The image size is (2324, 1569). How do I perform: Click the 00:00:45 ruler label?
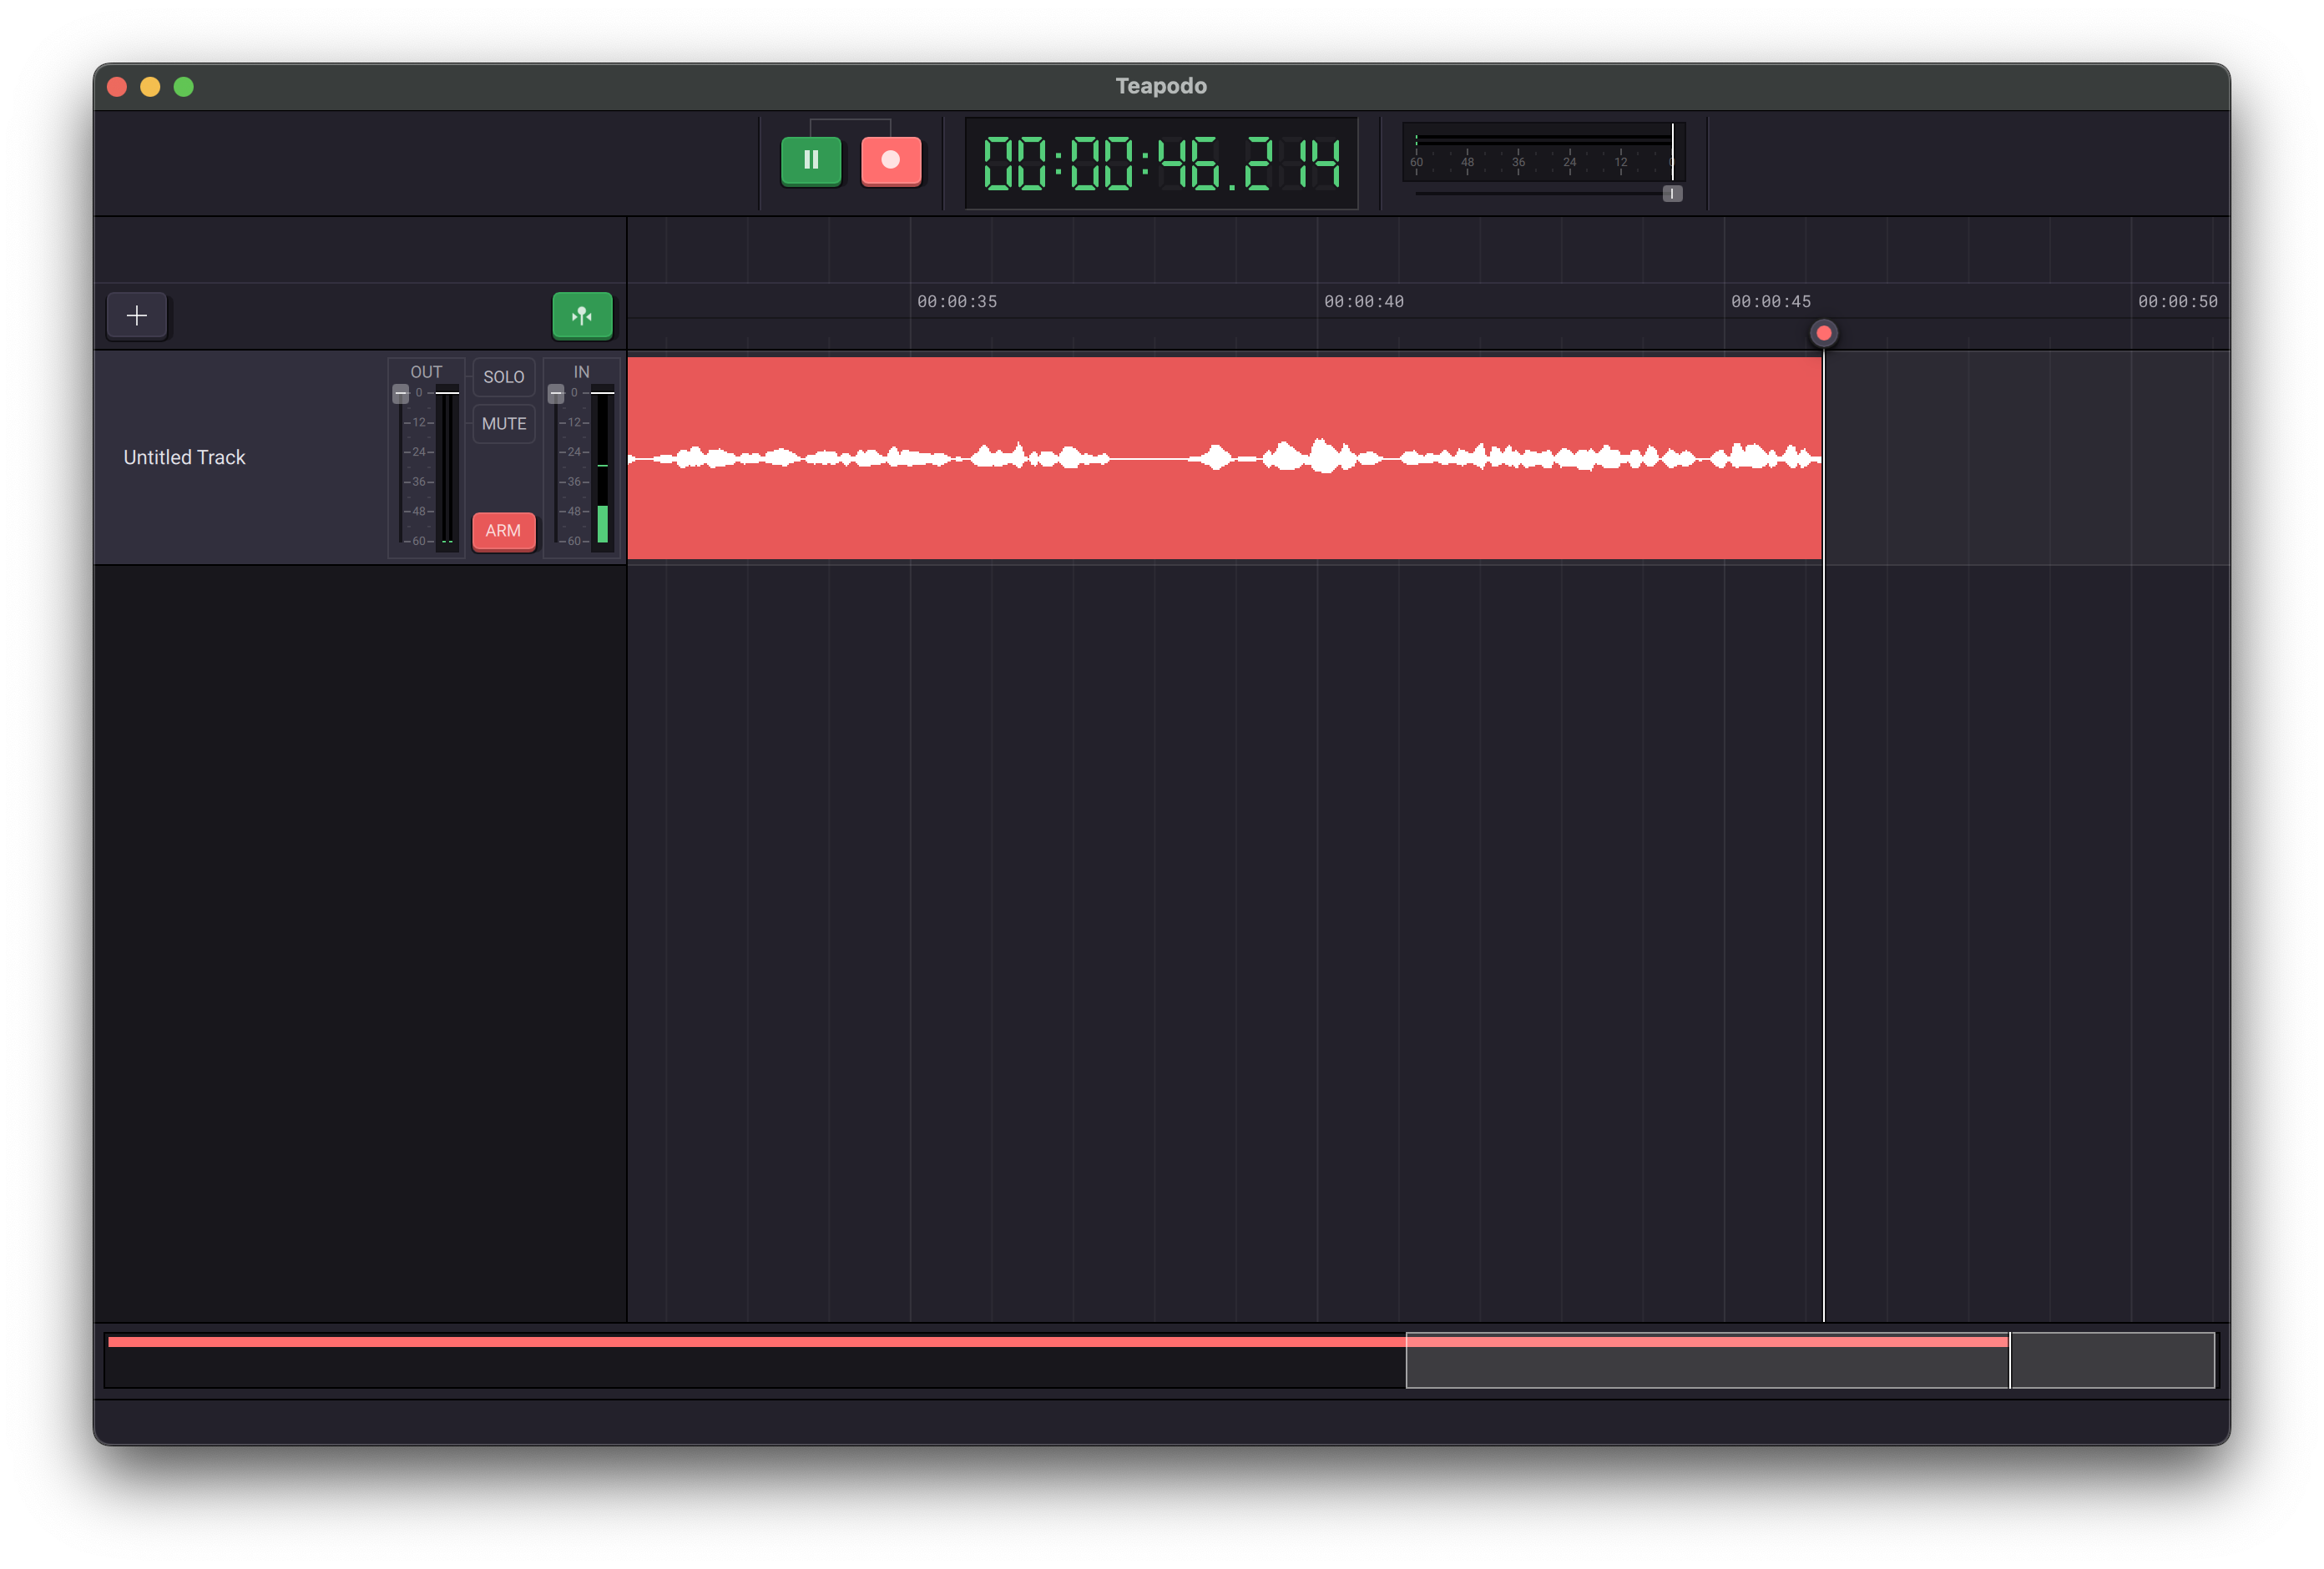(1770, 302)
